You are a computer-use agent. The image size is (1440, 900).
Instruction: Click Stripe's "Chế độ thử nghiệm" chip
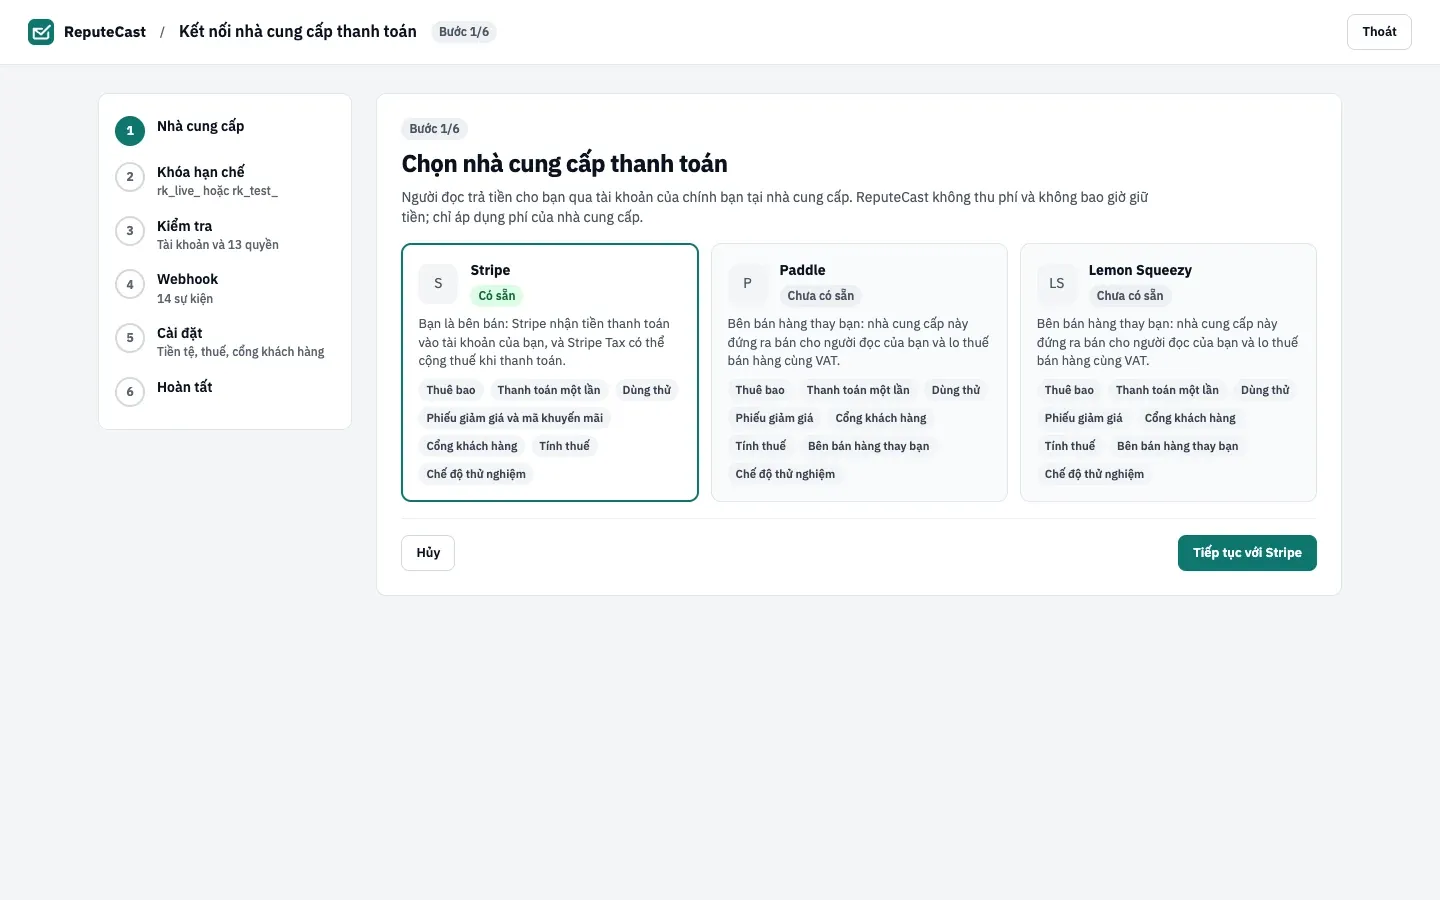click(476, 474)
